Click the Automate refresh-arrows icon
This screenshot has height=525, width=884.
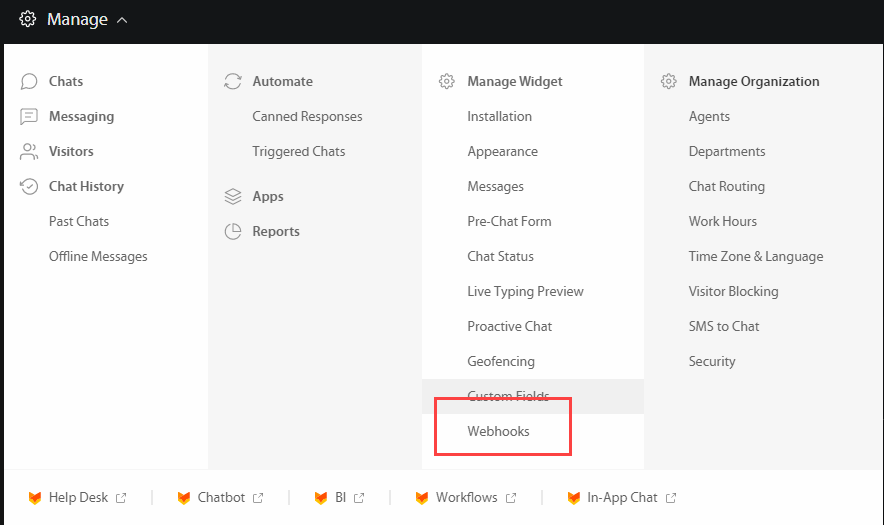pos(233,82)
